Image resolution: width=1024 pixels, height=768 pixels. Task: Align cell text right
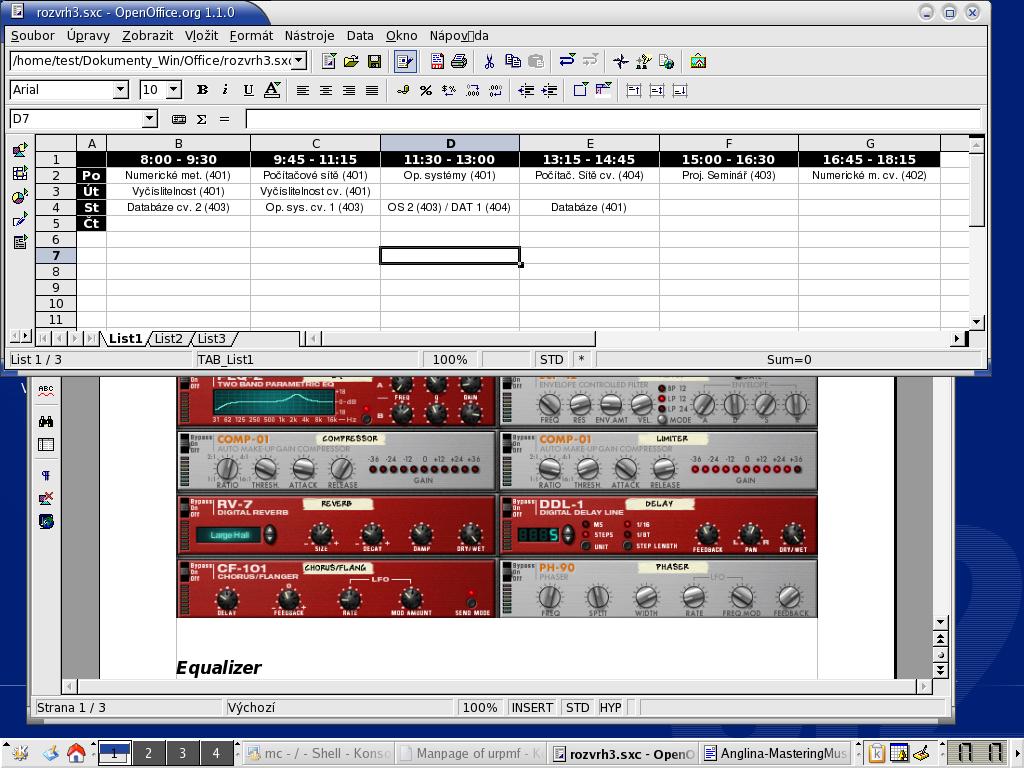coord(349,90)
